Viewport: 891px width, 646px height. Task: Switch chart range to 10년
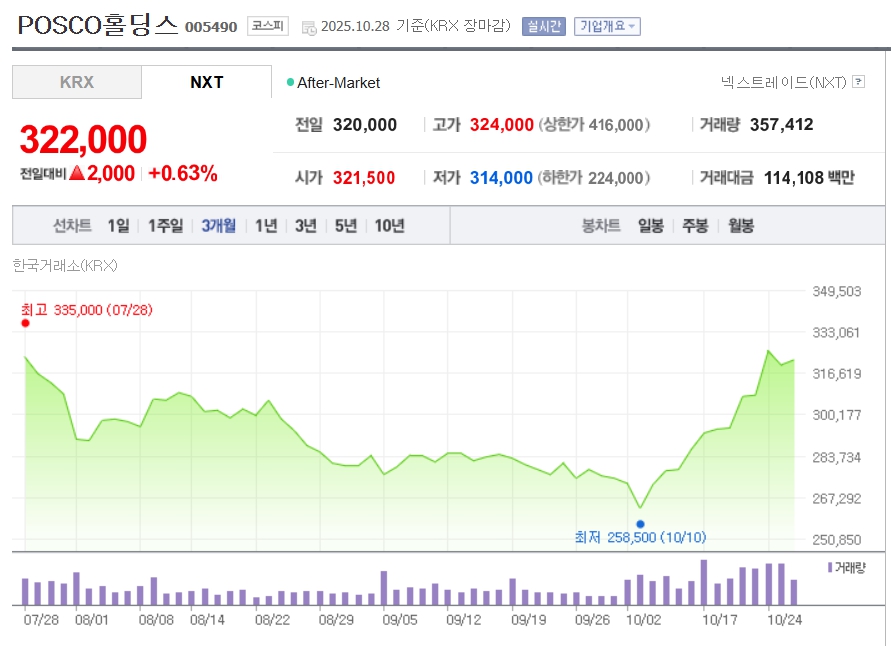coord(389,226)
